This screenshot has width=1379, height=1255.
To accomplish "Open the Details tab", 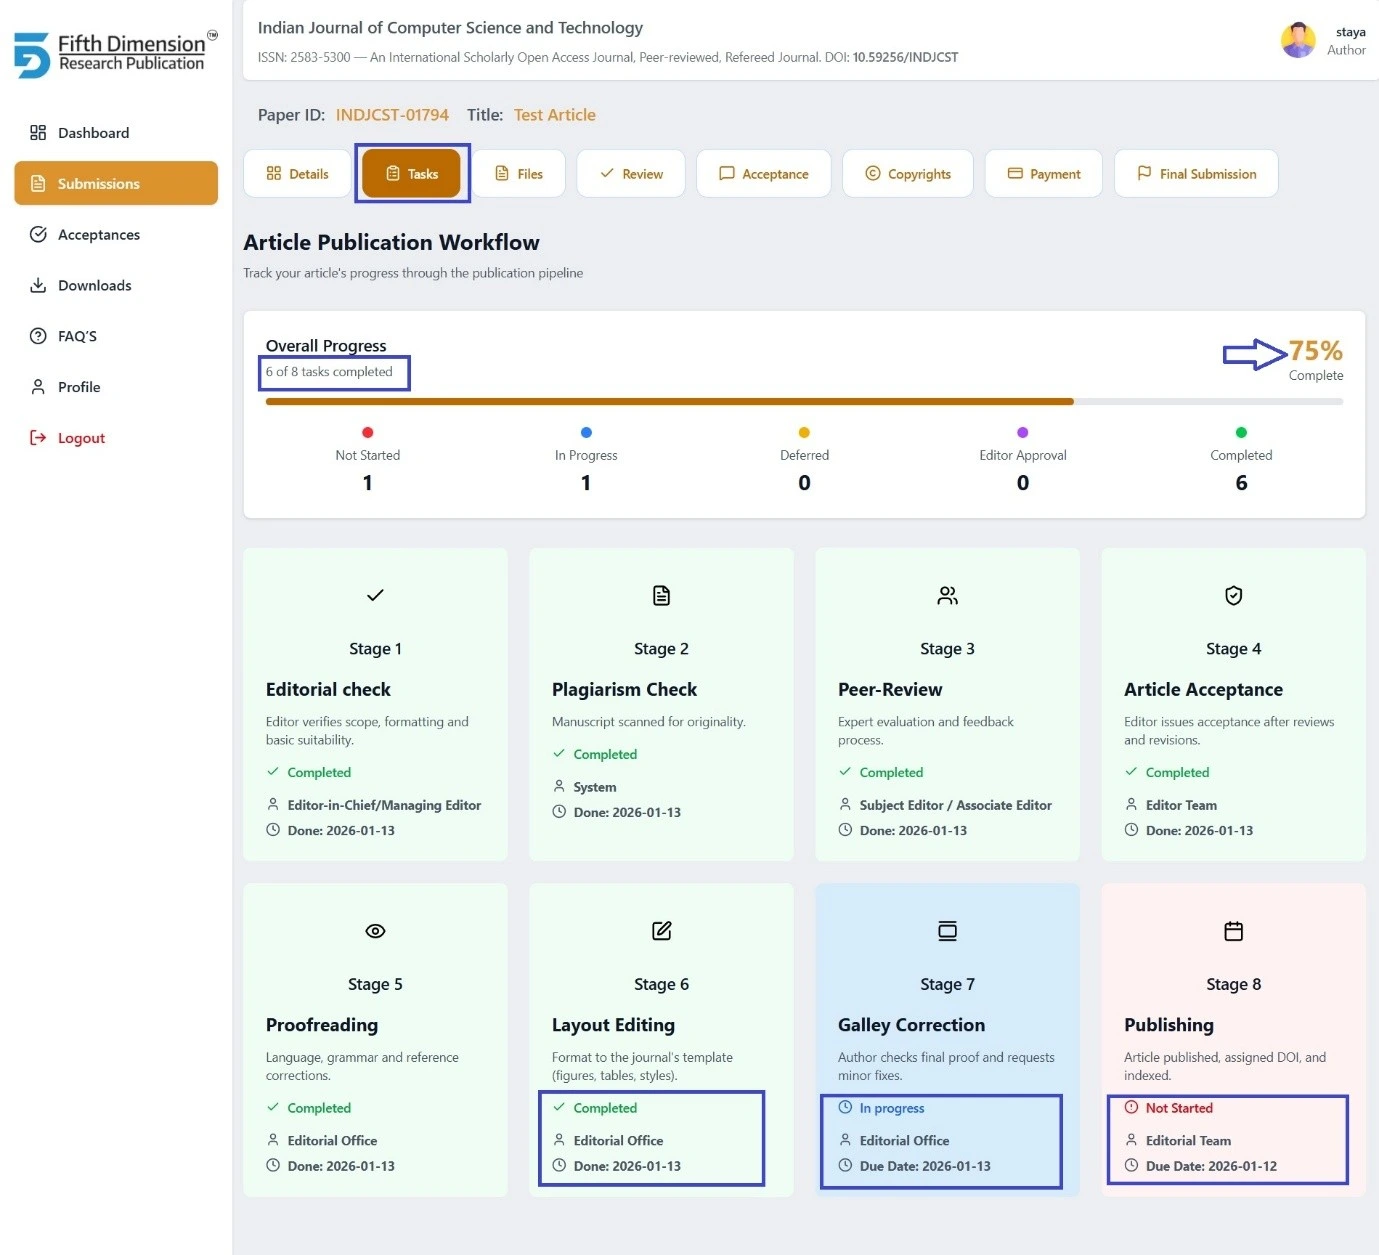I will (x=297, y=173).
